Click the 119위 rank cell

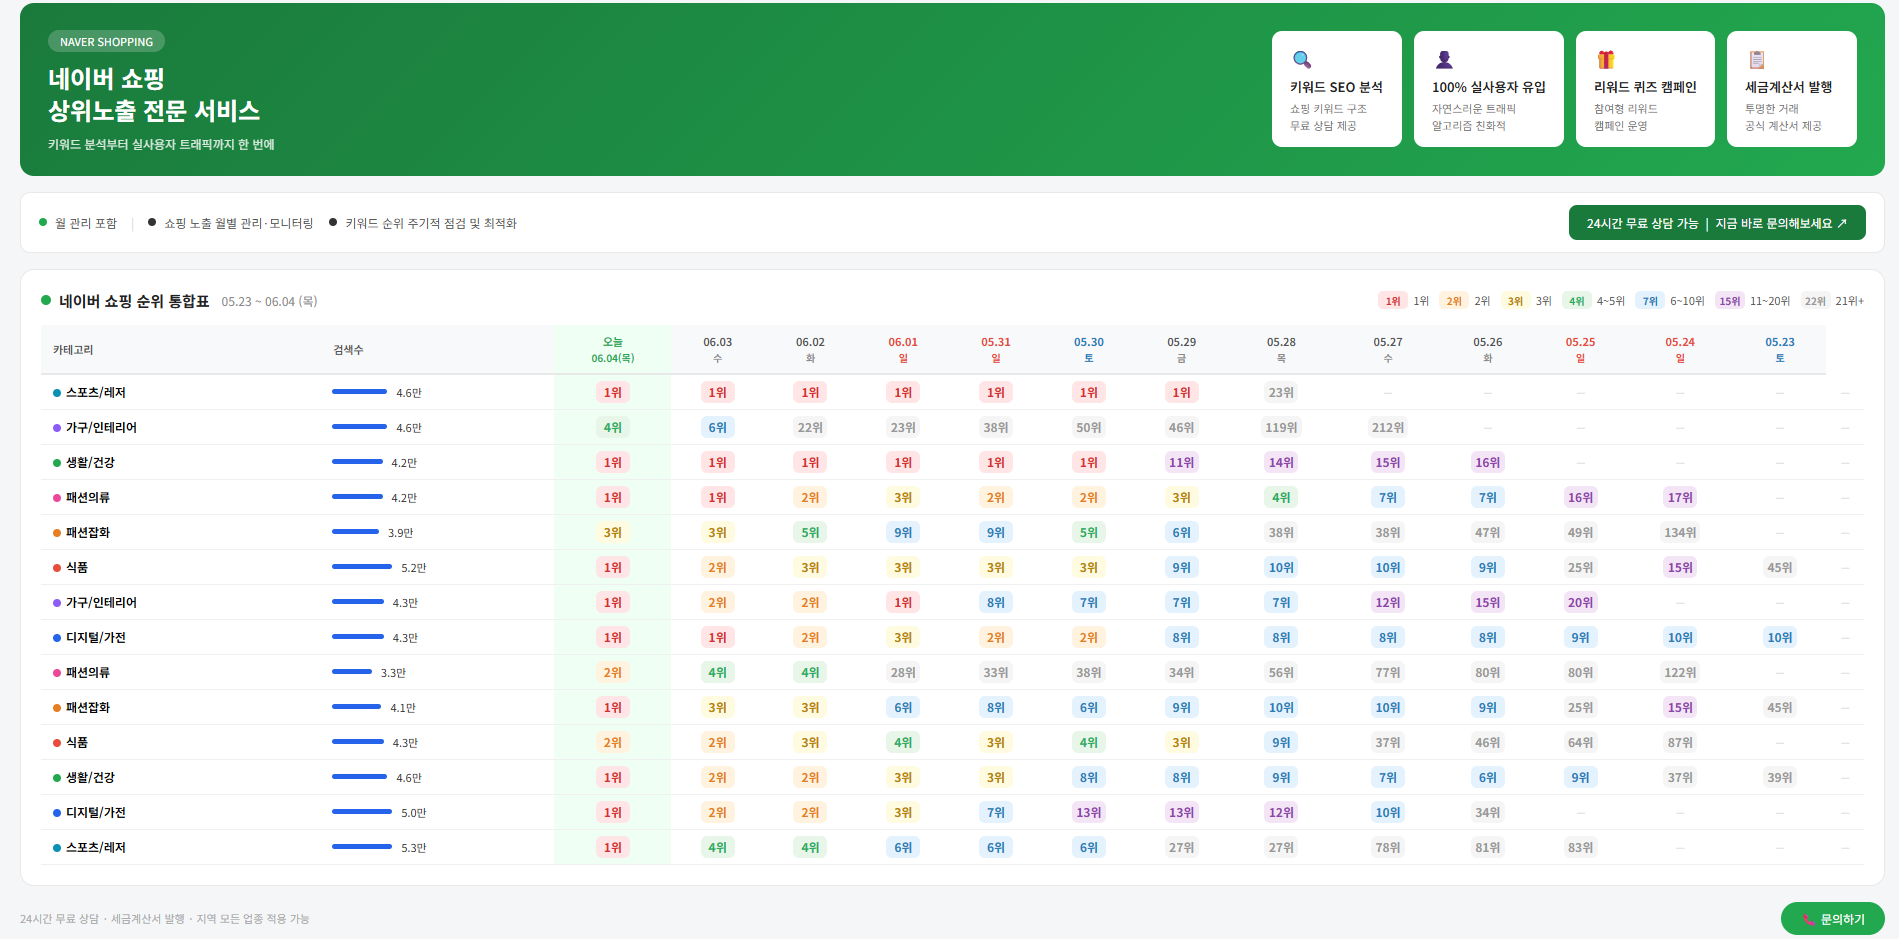[x=1281, y=427]
